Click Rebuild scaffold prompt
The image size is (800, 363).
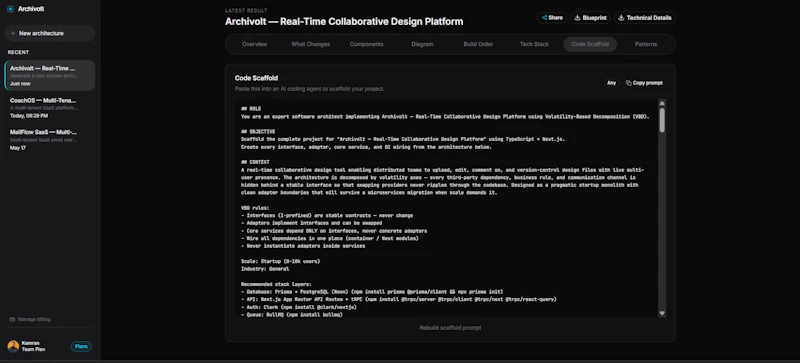[x=450, y=328]
